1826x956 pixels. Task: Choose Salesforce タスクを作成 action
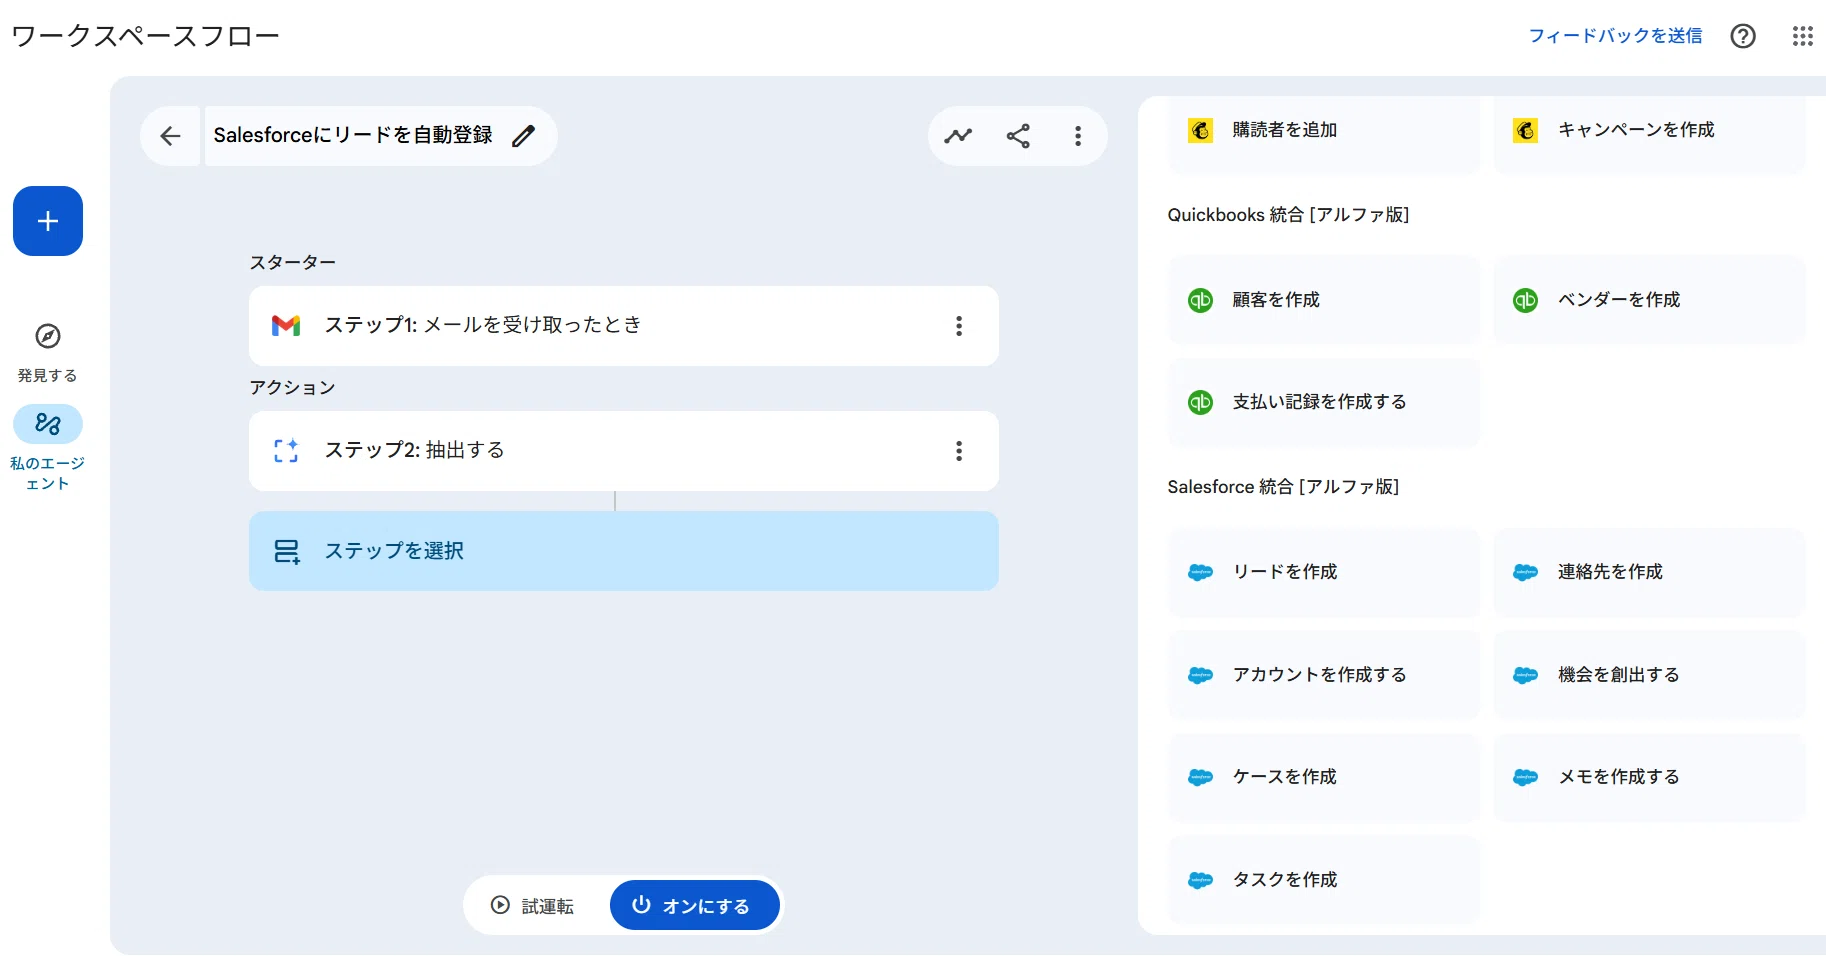pyautogui.click(x=1324, y=880)
